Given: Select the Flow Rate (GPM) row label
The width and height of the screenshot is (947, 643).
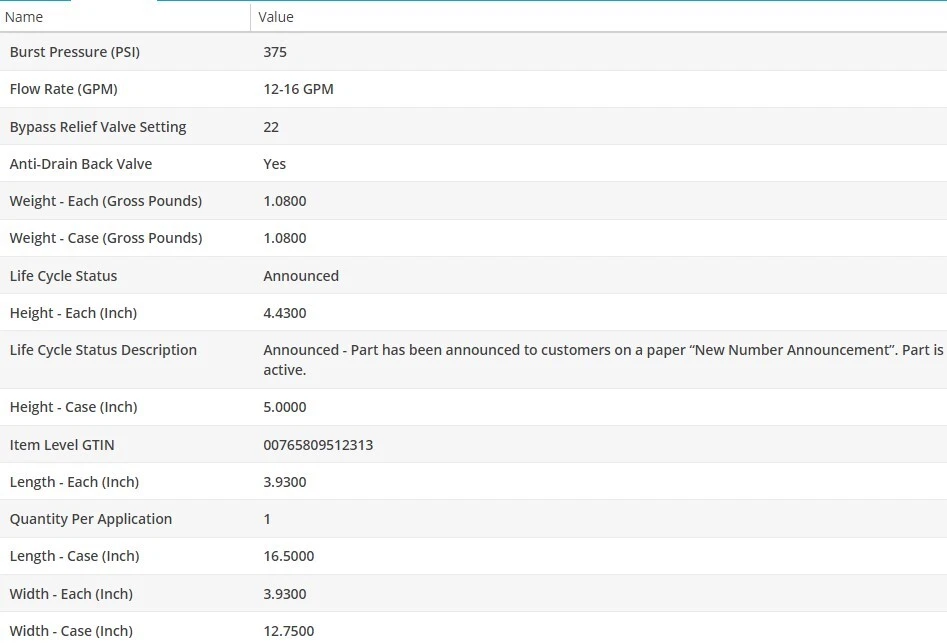Looking at the screenshot, I should pos(63,89).
